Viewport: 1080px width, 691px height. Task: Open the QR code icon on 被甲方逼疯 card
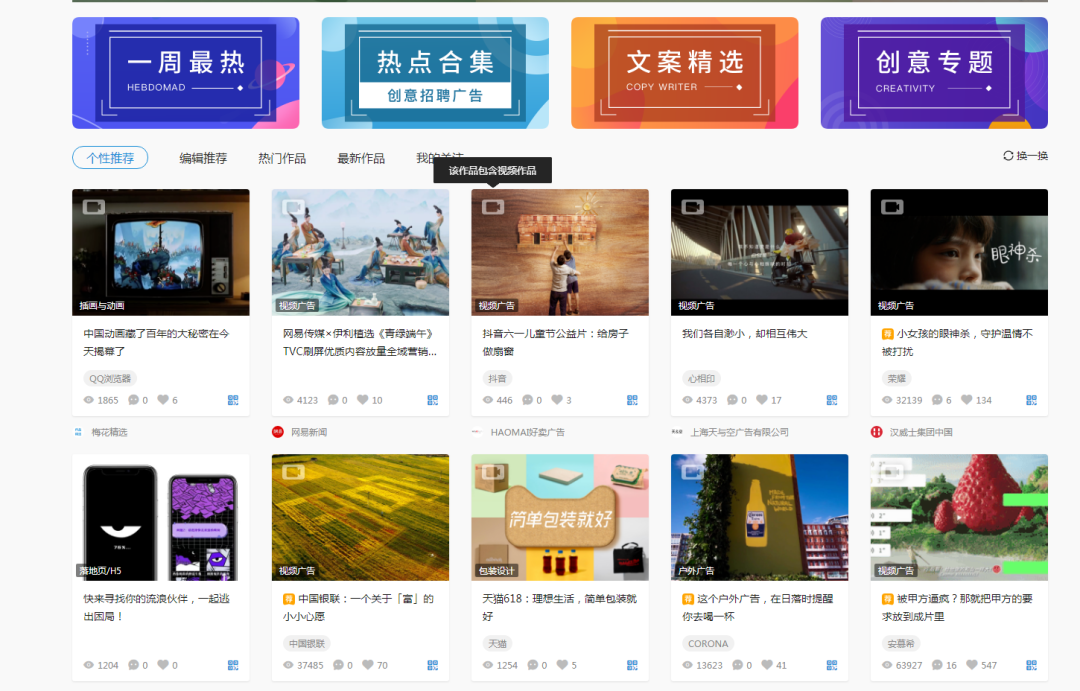(1031, 666)
